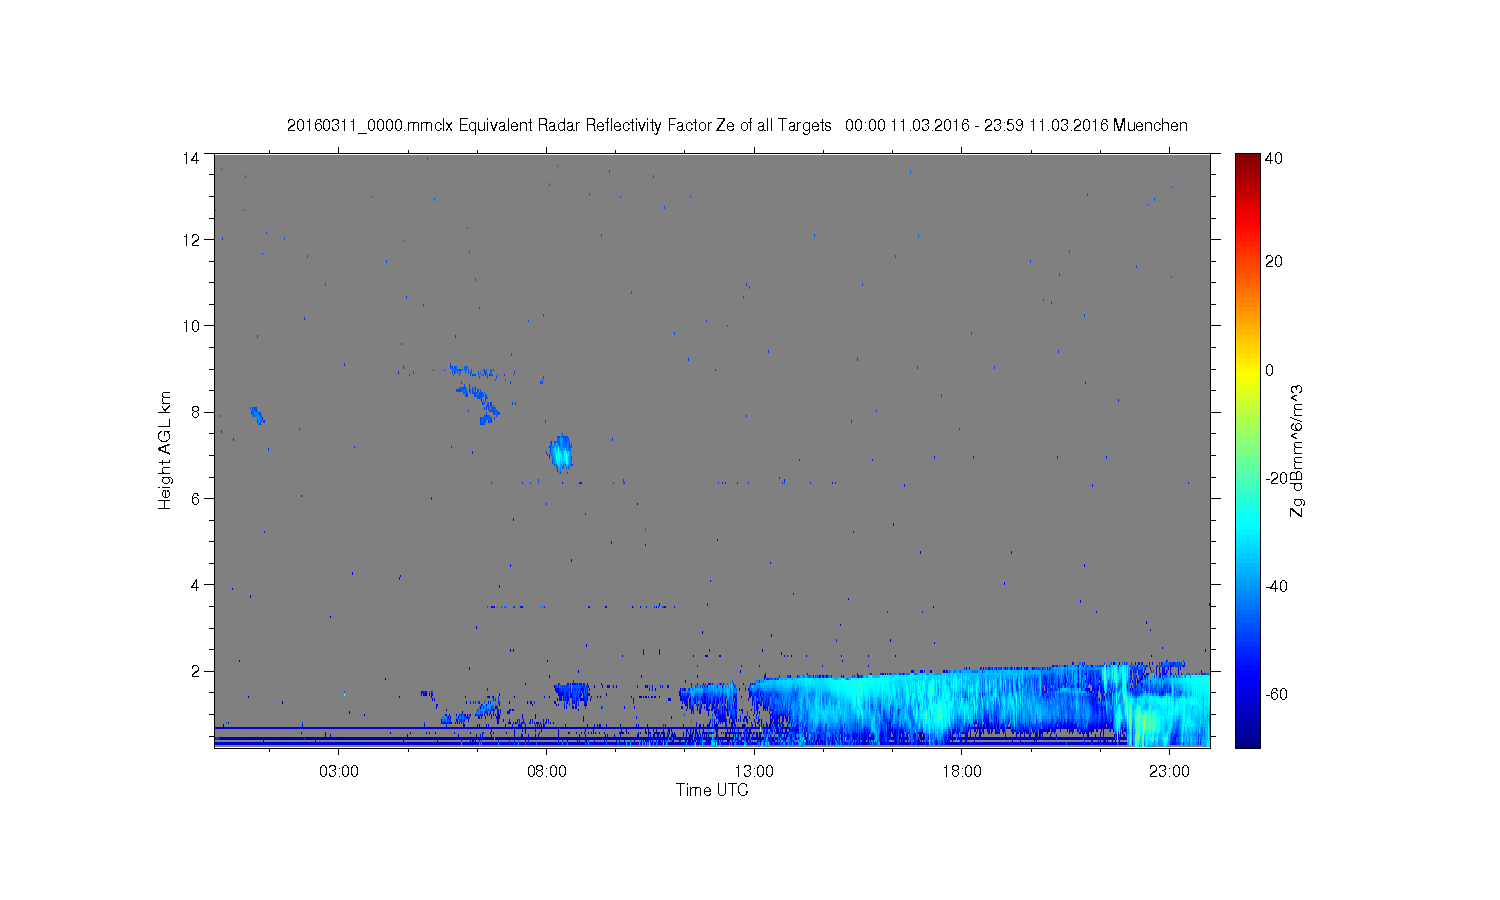Image resolution: width=1500 pixels, height=900 pixels.
Task: Click the 13:00 time tick label
Action: click(754, 772)
